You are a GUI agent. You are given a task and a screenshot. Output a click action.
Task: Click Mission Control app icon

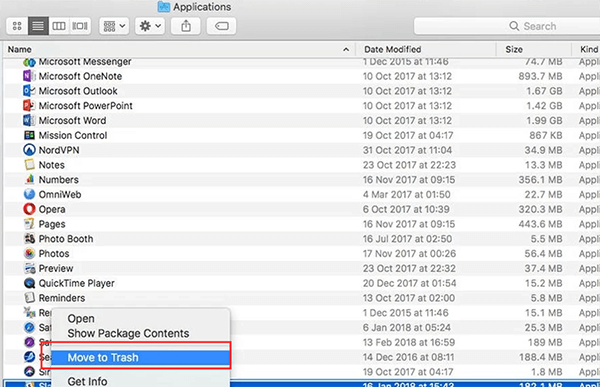click(29, 135)
